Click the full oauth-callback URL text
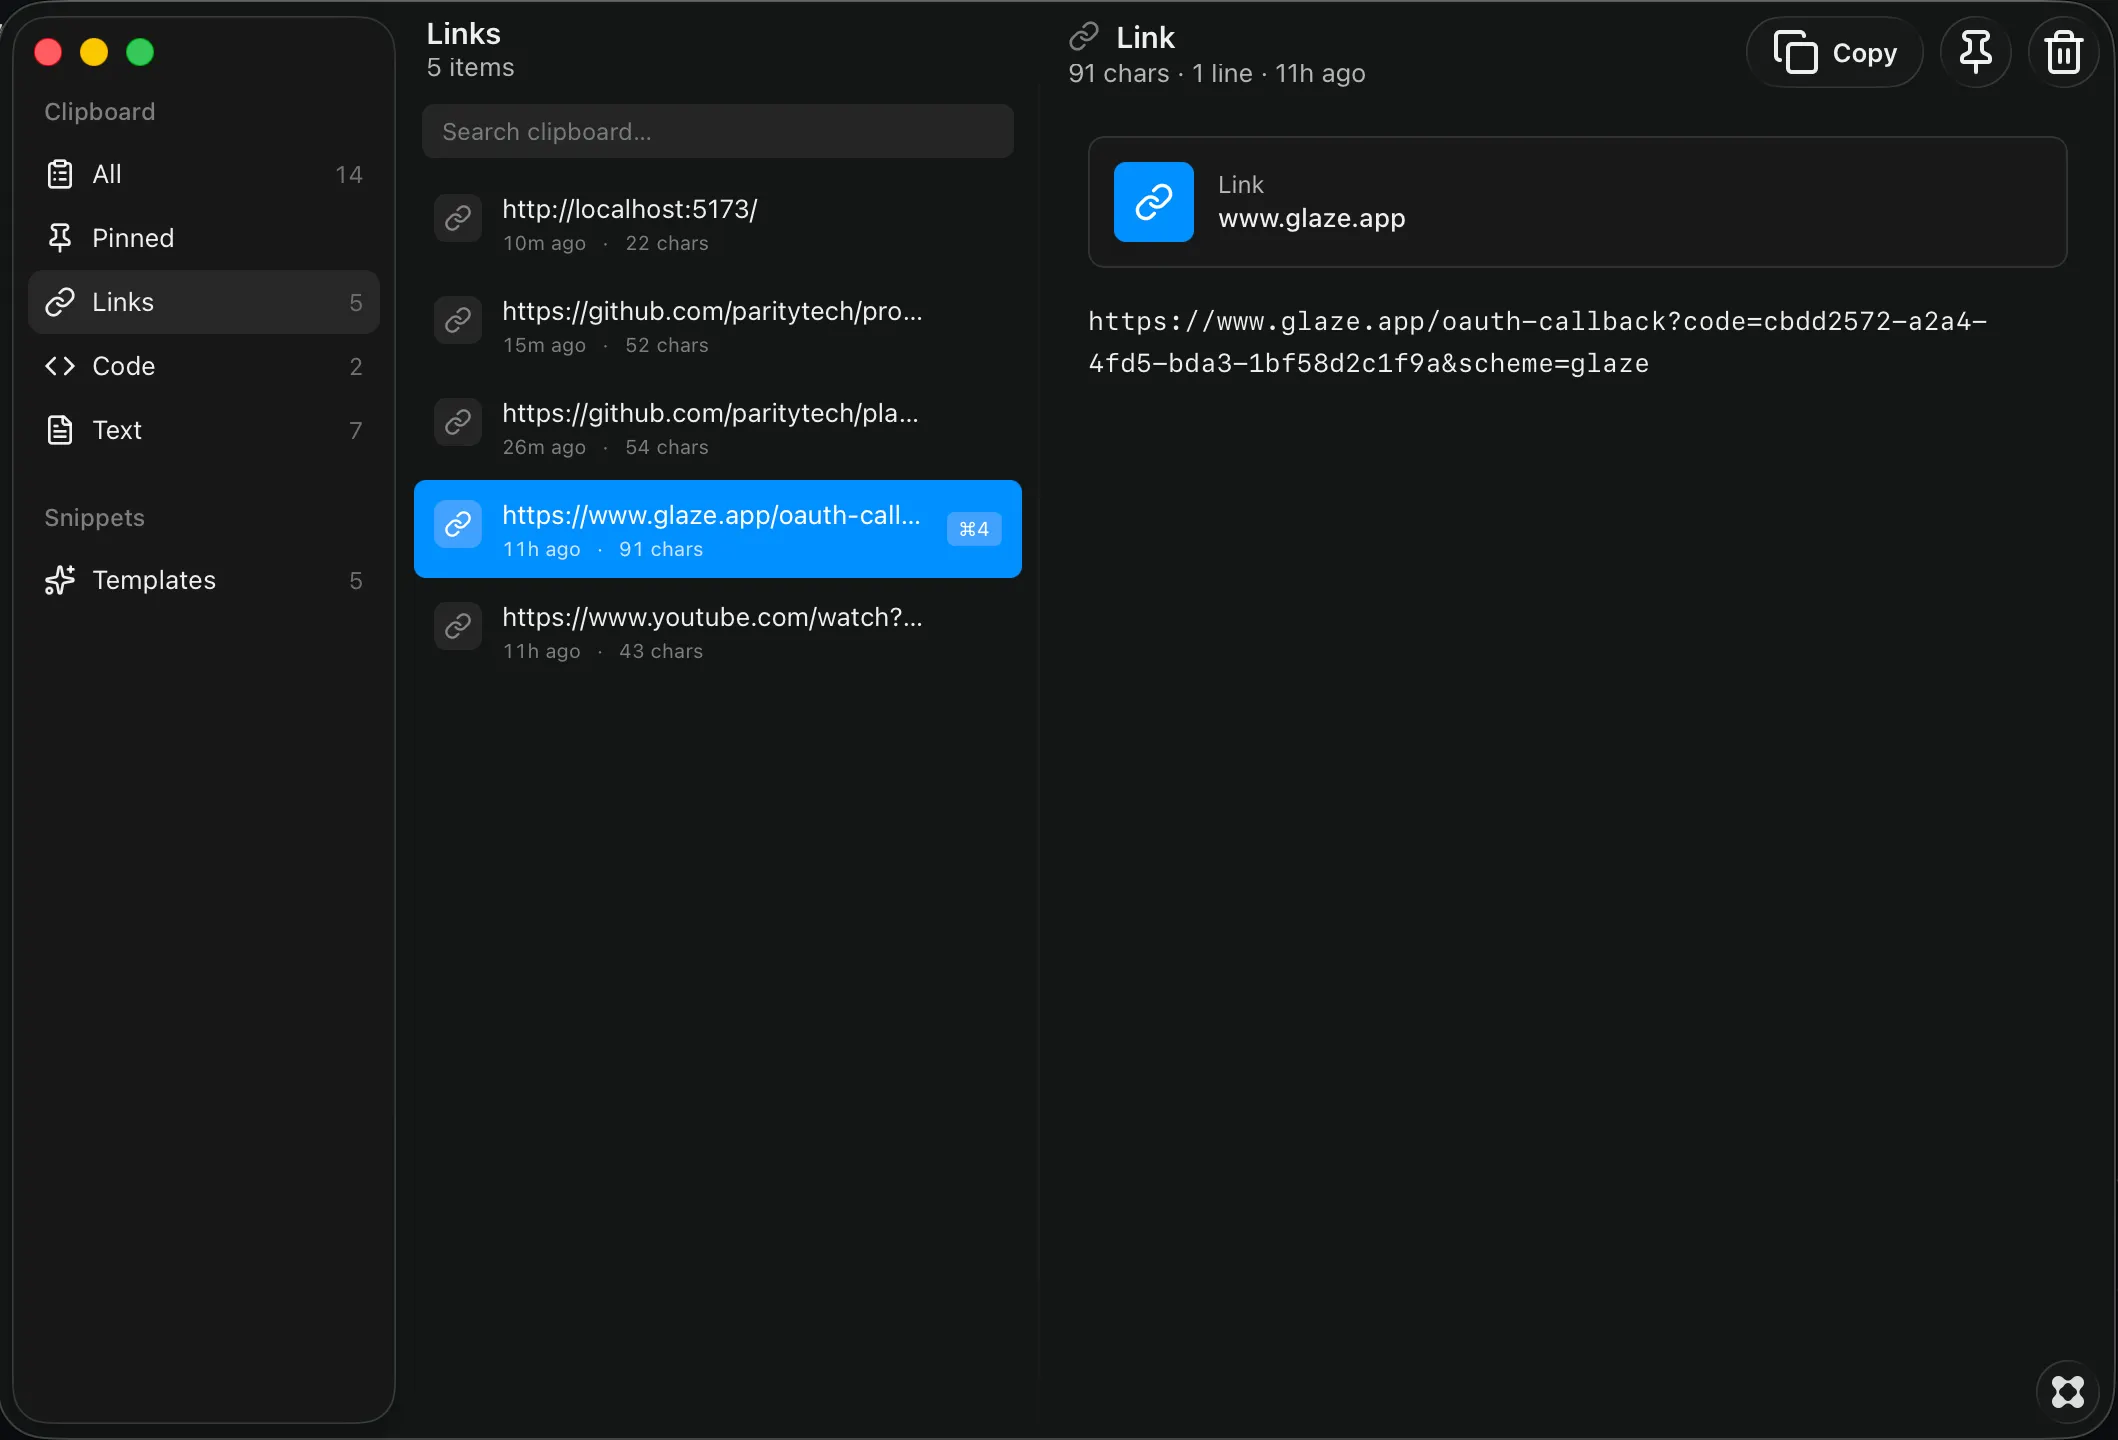This screenshot has width=2118, height=1440. pyautogui.click(x=1537, y=342)
